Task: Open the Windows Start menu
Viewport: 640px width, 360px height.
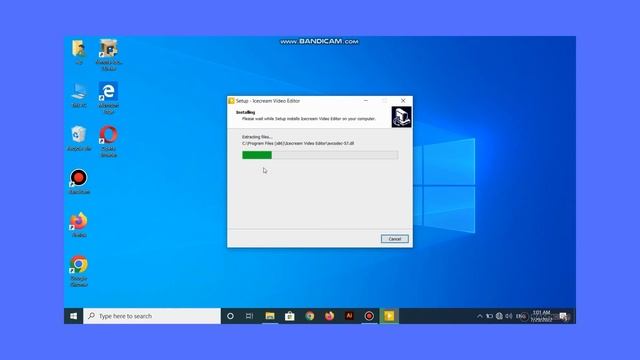Action: pyautogui.click(x=73, y=316)
